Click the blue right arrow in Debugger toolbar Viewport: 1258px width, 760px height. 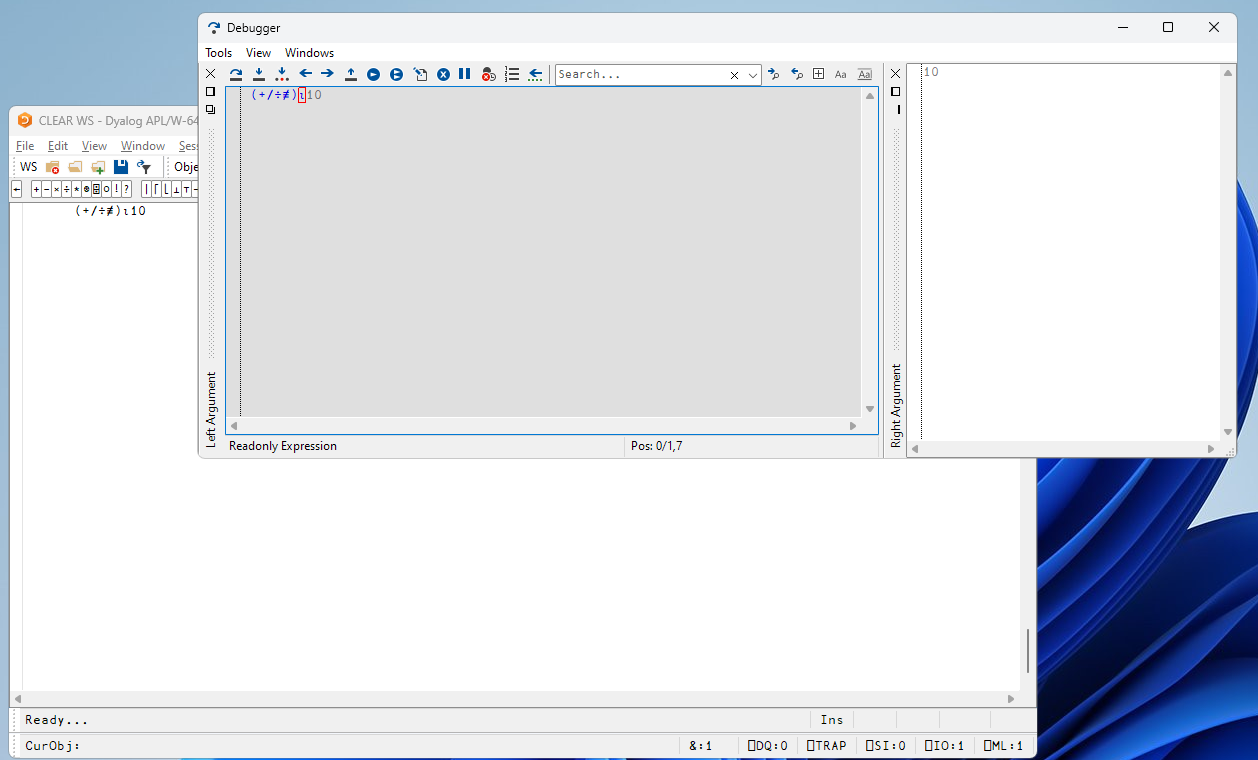pos(327,74)
